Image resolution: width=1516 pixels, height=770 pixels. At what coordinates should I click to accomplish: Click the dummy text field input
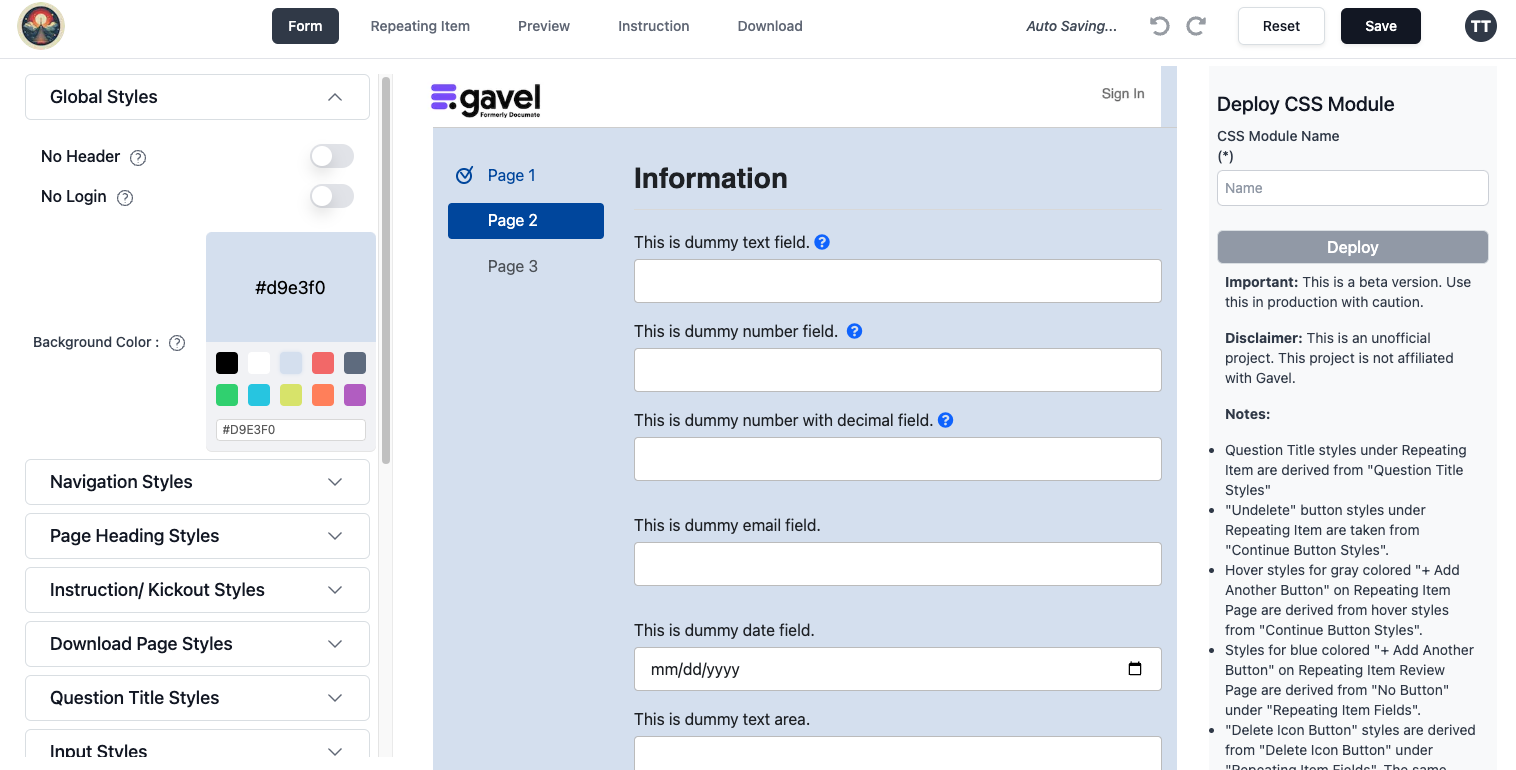pyautogui.click(x=898, y=281)
